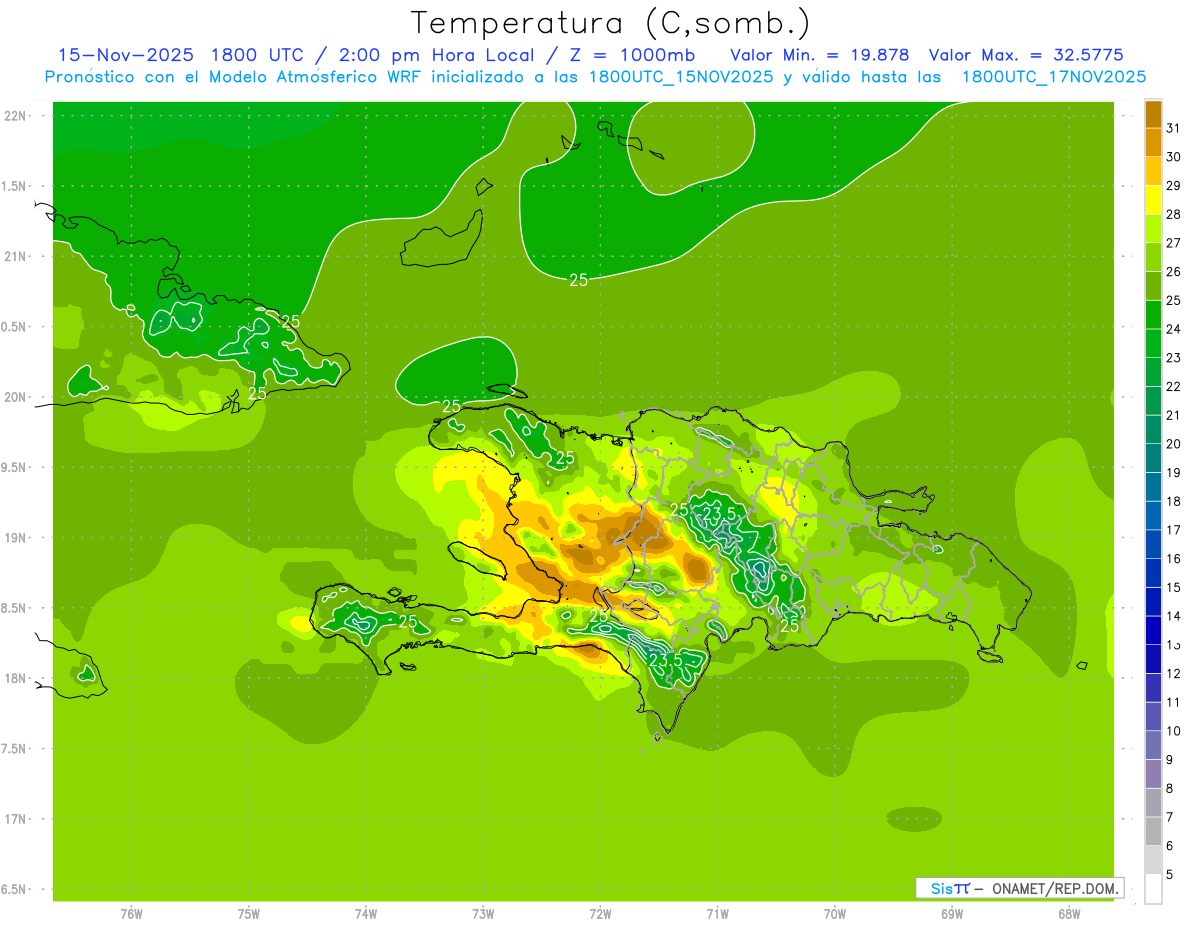Click the "17N" latitude axis label
Viewport: 1200px width, 927px height.
tap(17, 819)
